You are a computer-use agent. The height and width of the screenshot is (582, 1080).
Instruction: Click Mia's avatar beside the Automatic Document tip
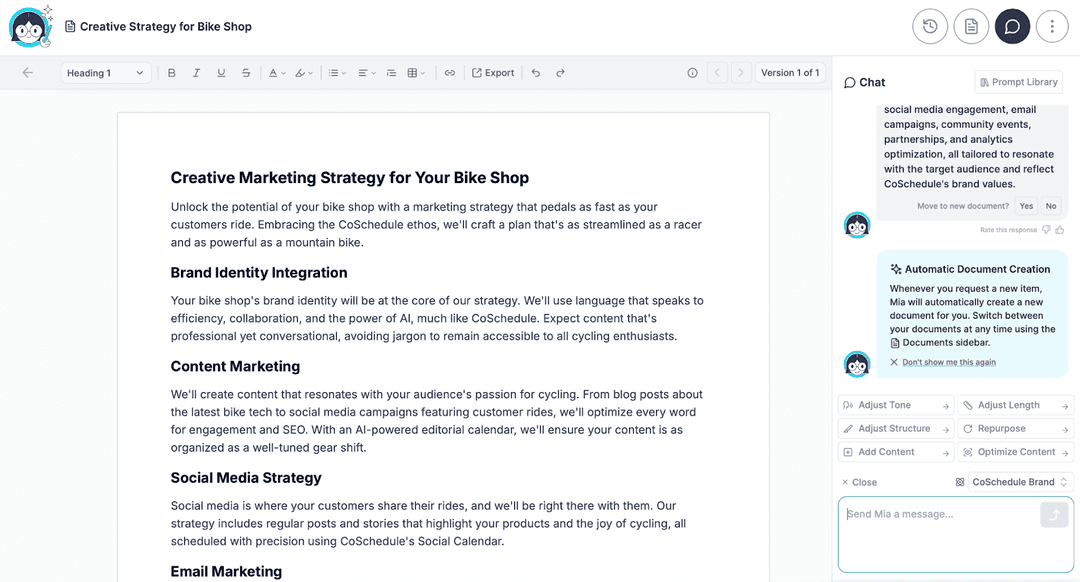(857, 364)
